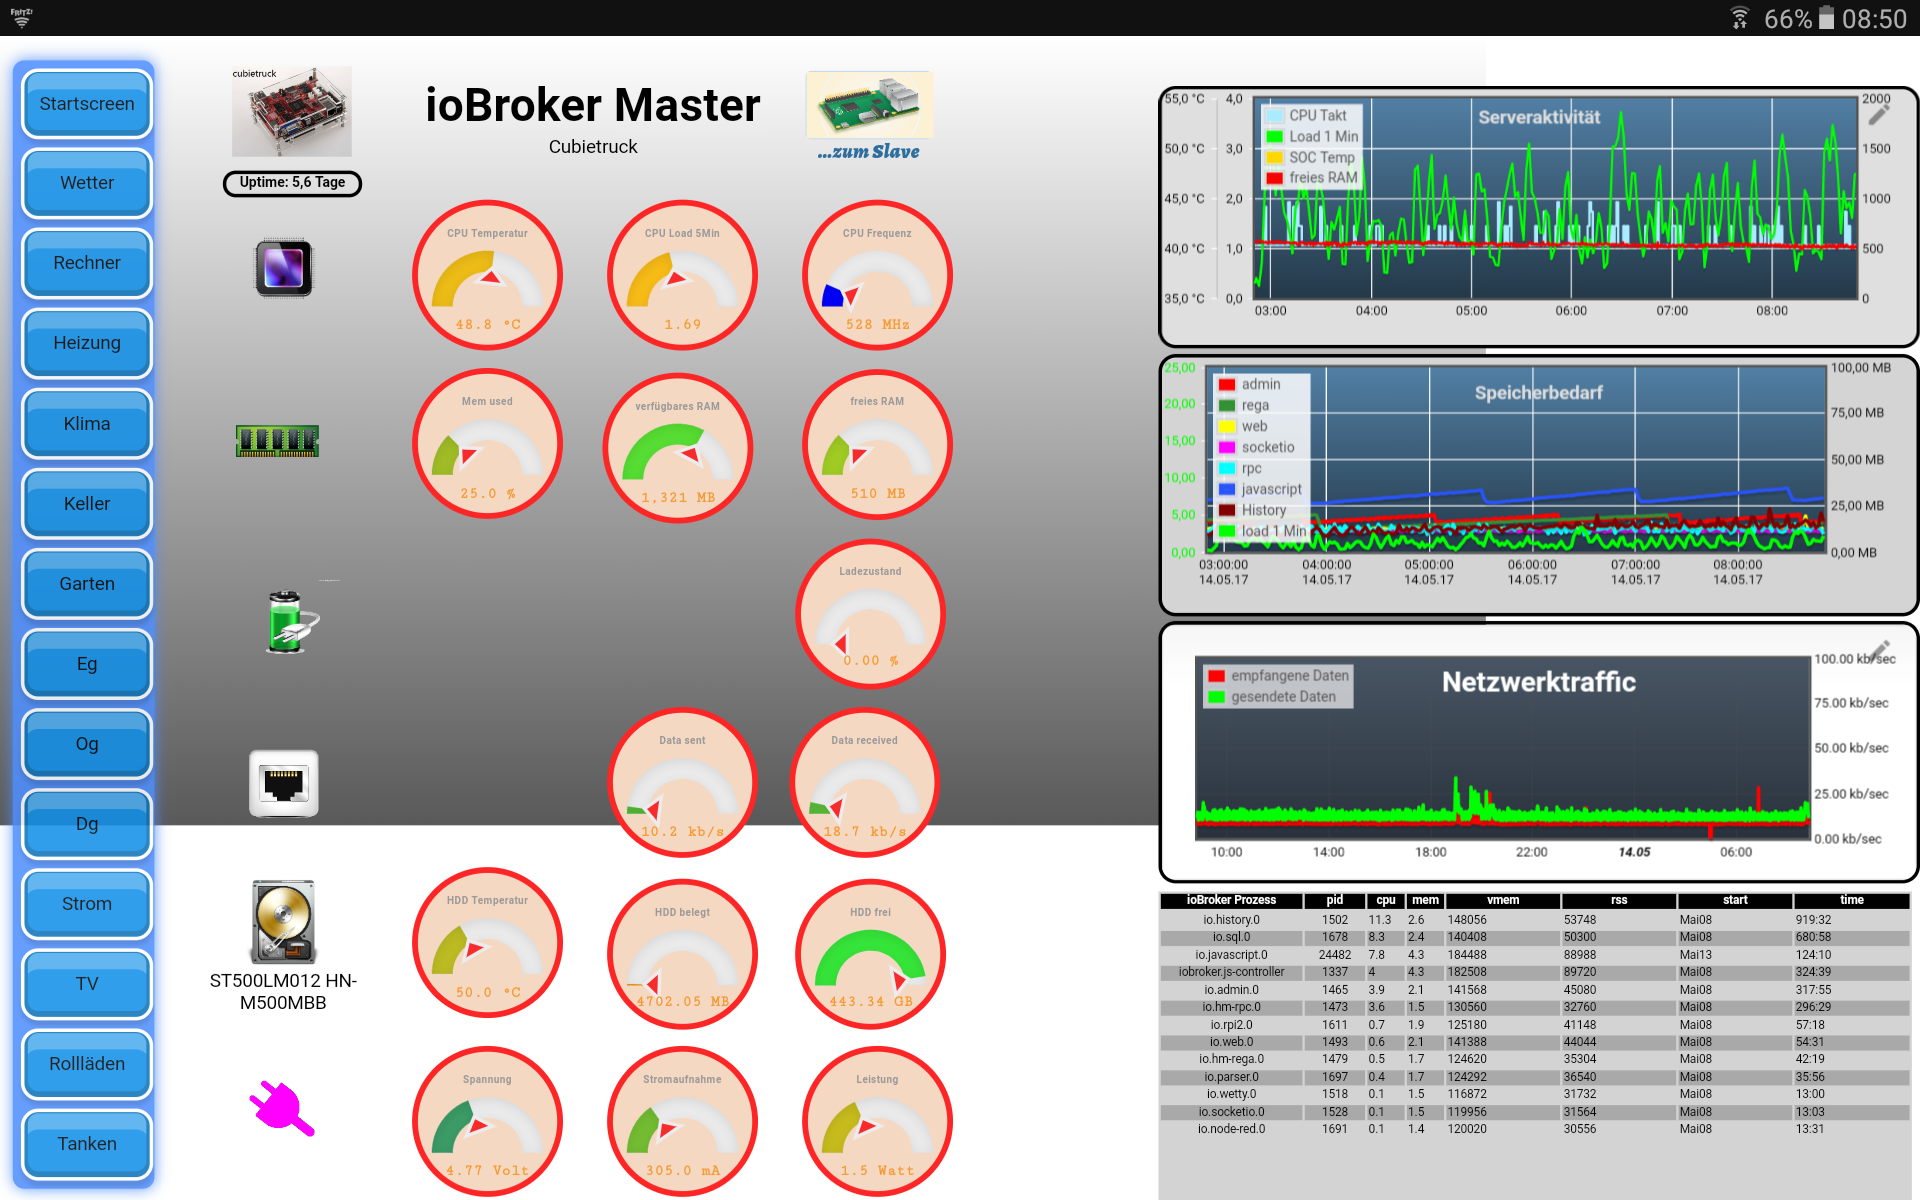Click the magenta power plug icon
Screen dimensions: 1920x1200
coord(282,1109)
